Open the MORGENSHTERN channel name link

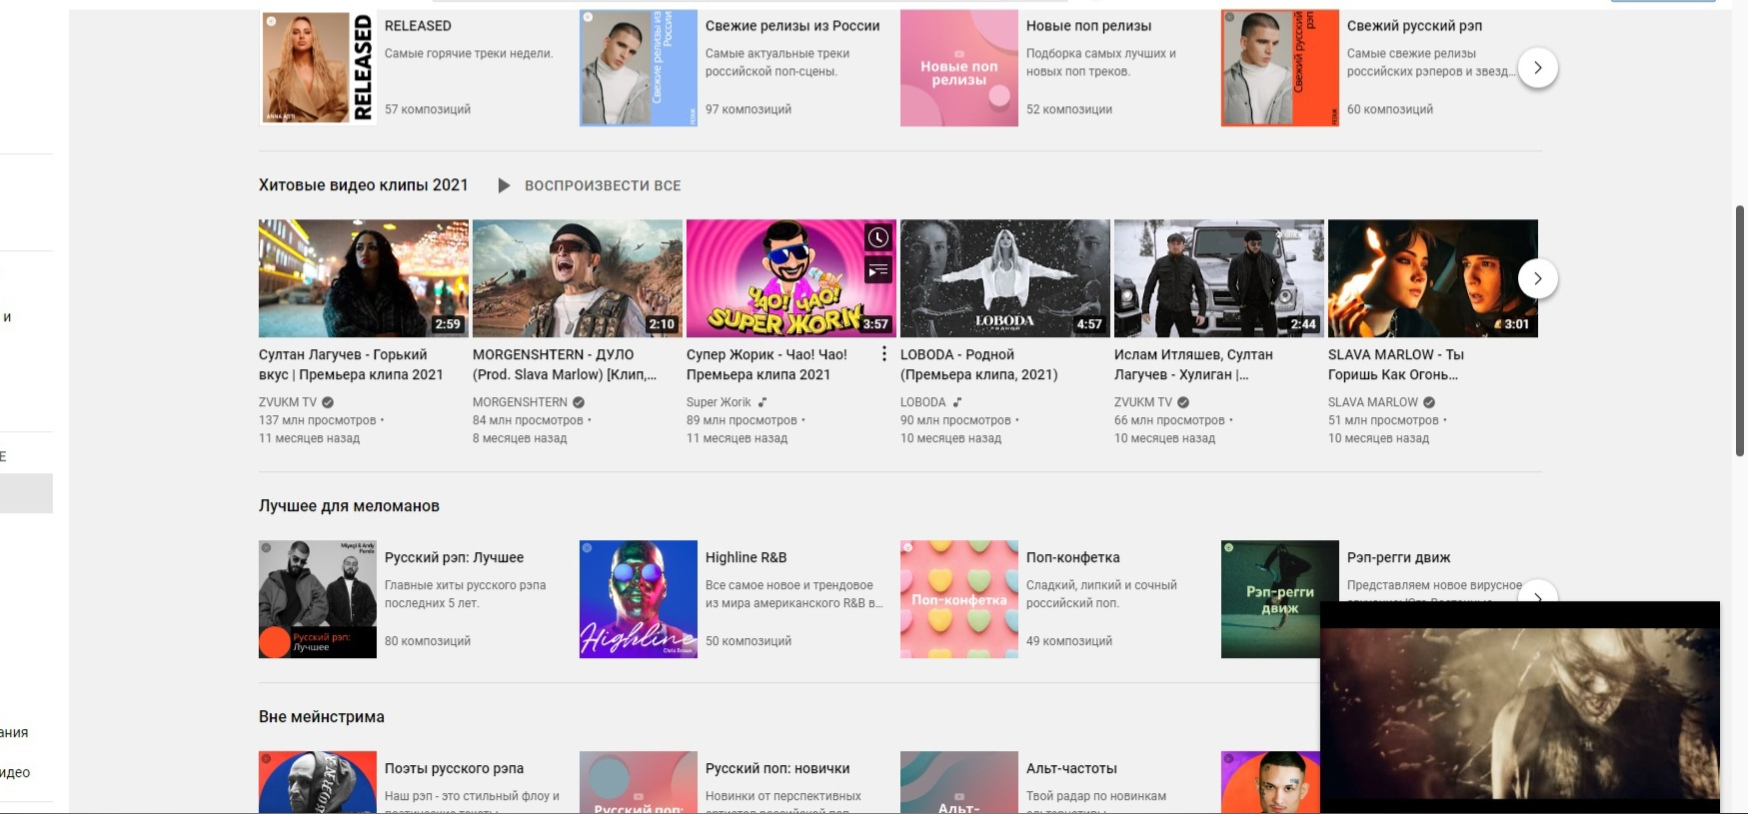(x=520, y=402)
